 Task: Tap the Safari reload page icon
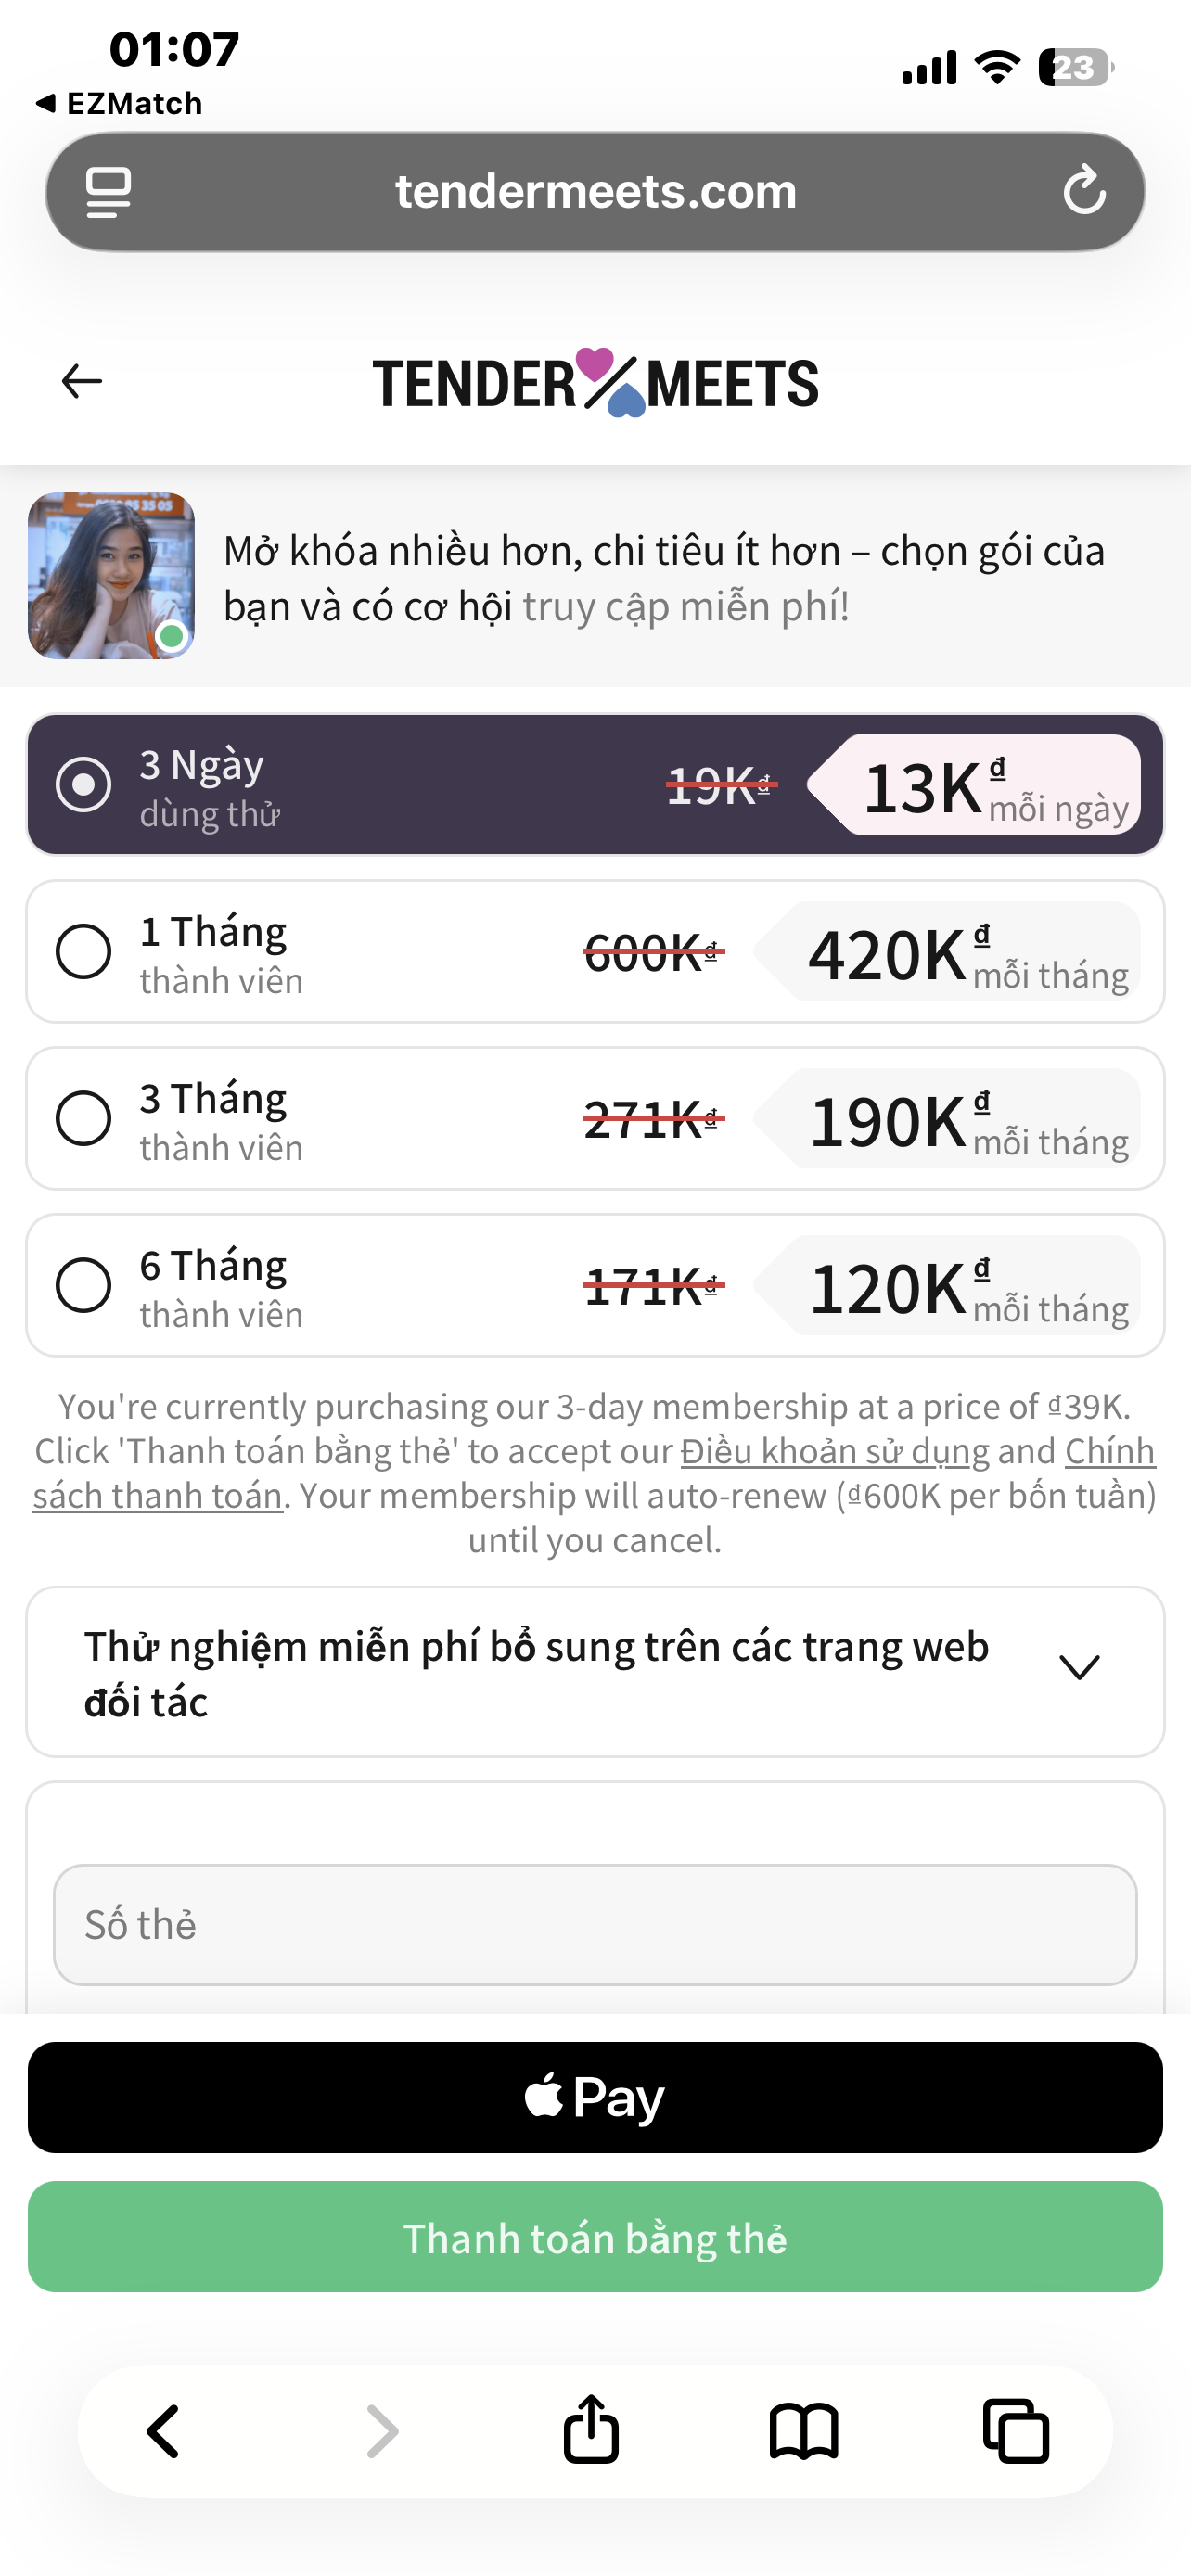pyautogui.click(x=1084, y=191)
